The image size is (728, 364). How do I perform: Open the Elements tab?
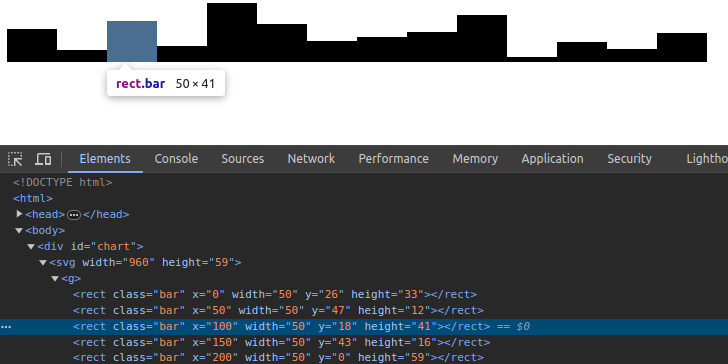(105, 159)
